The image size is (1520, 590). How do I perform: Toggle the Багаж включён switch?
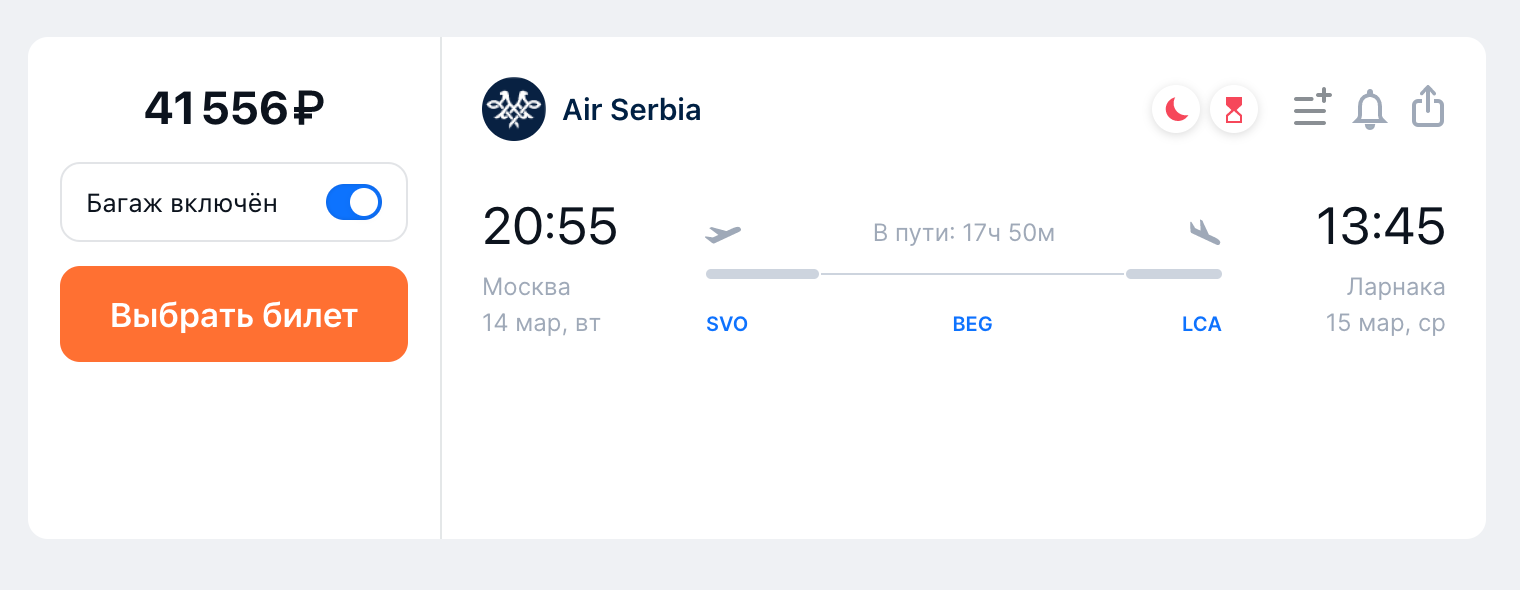click(x=354, y=203)
